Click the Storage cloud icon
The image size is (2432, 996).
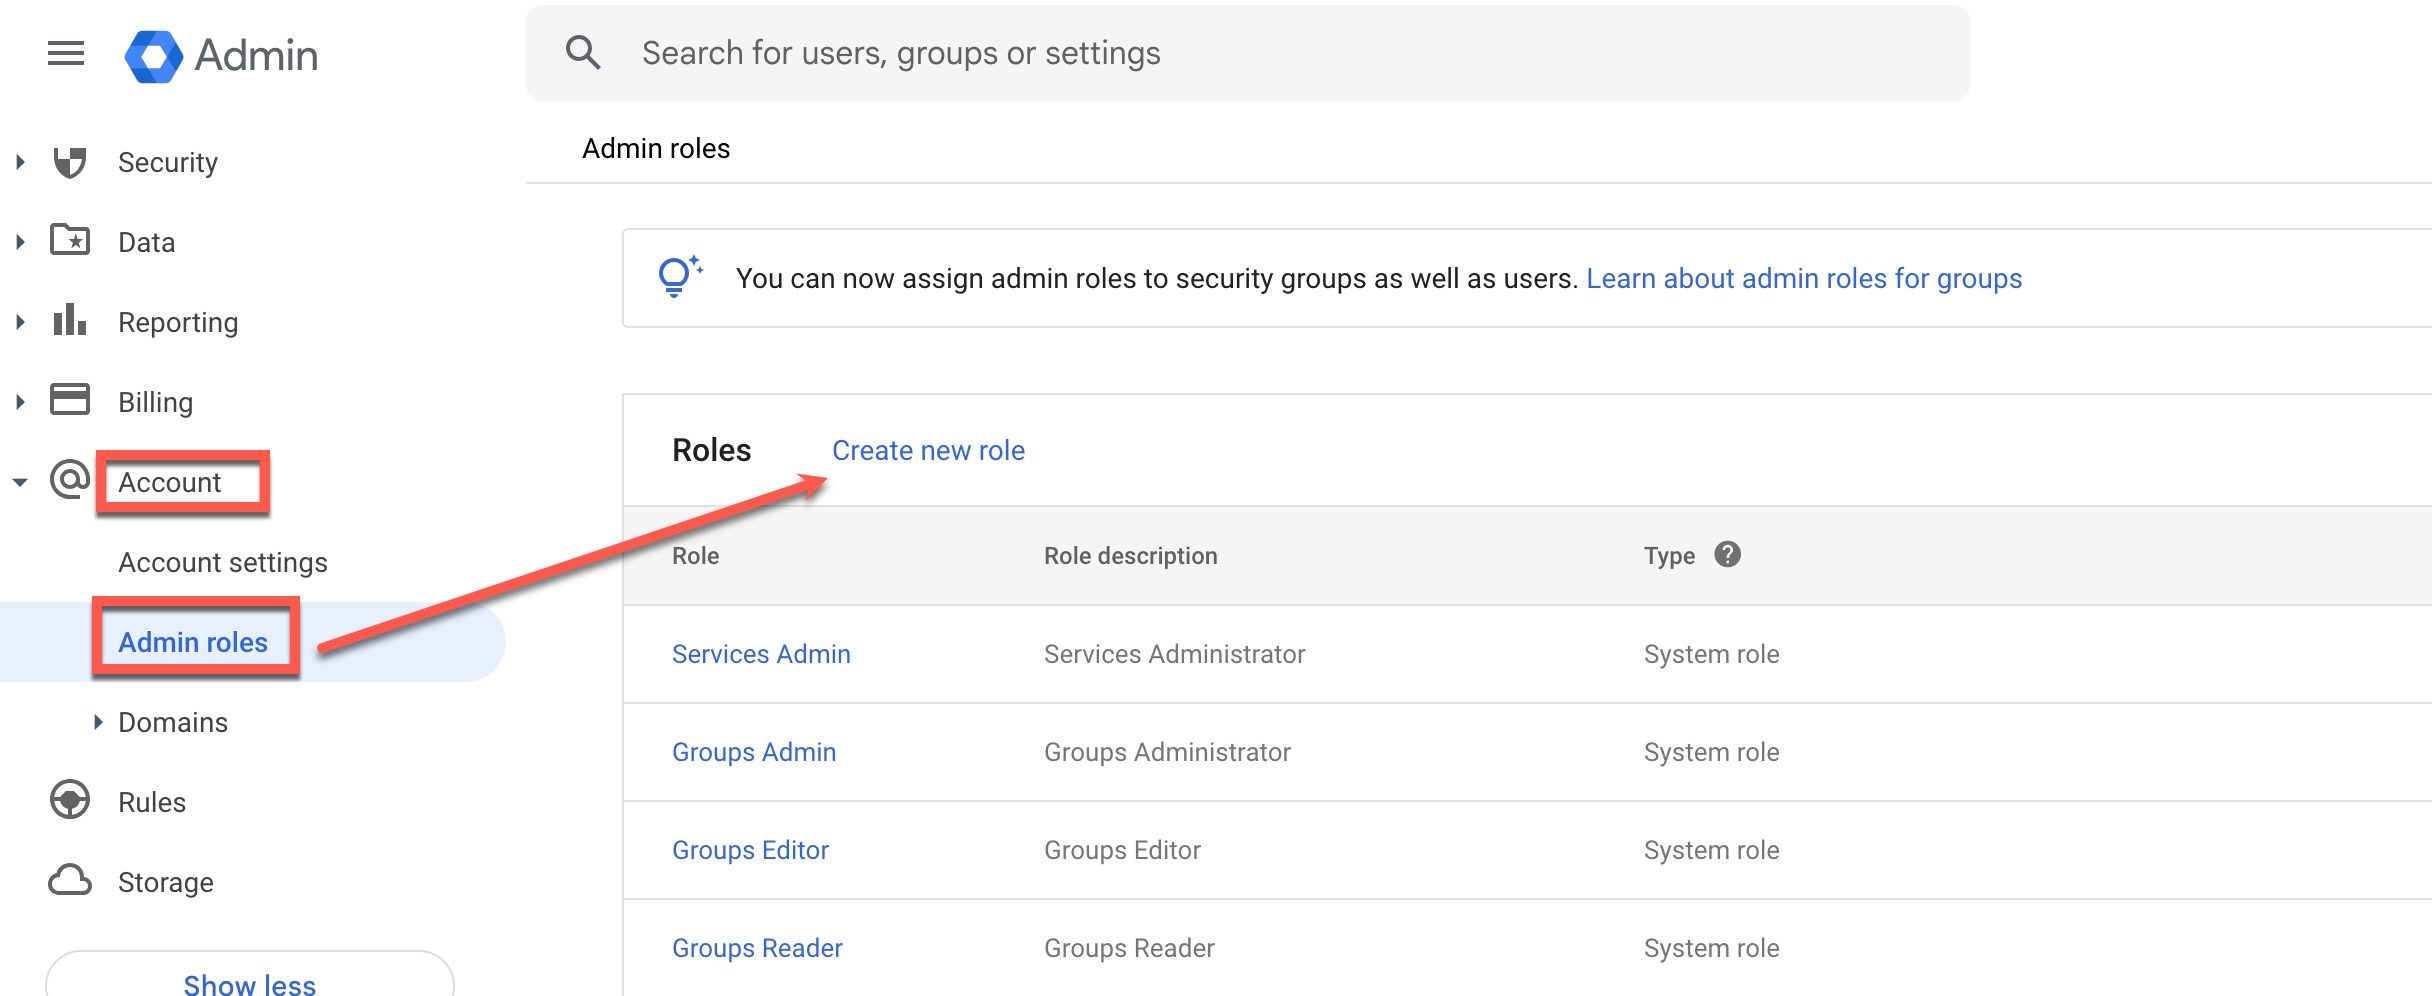pyautogui.click(x=70, y=881)
